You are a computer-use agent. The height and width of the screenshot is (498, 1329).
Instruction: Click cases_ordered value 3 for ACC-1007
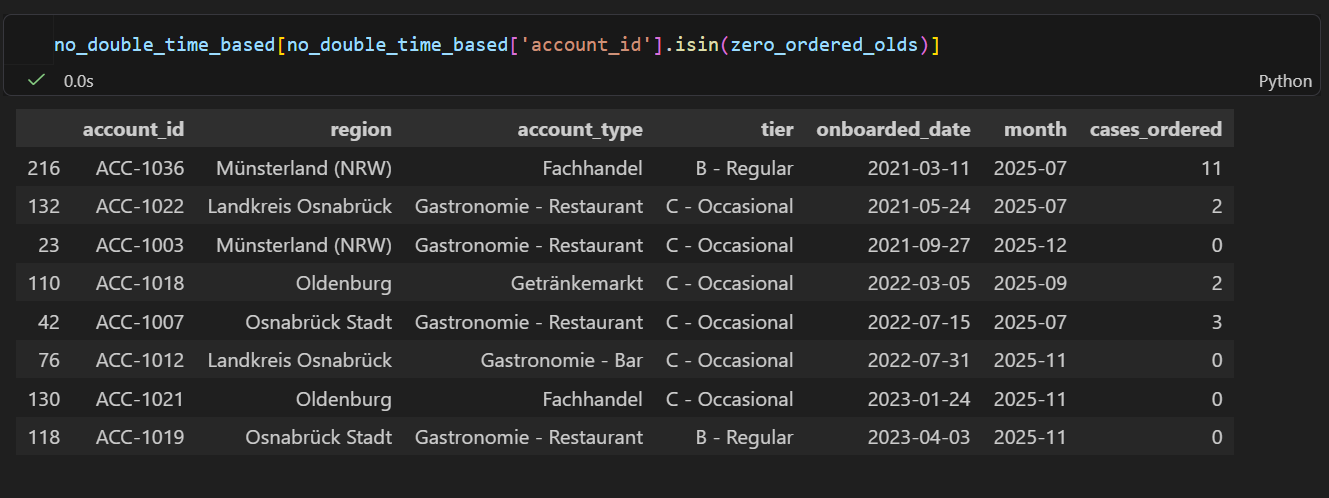(1217, 322)
